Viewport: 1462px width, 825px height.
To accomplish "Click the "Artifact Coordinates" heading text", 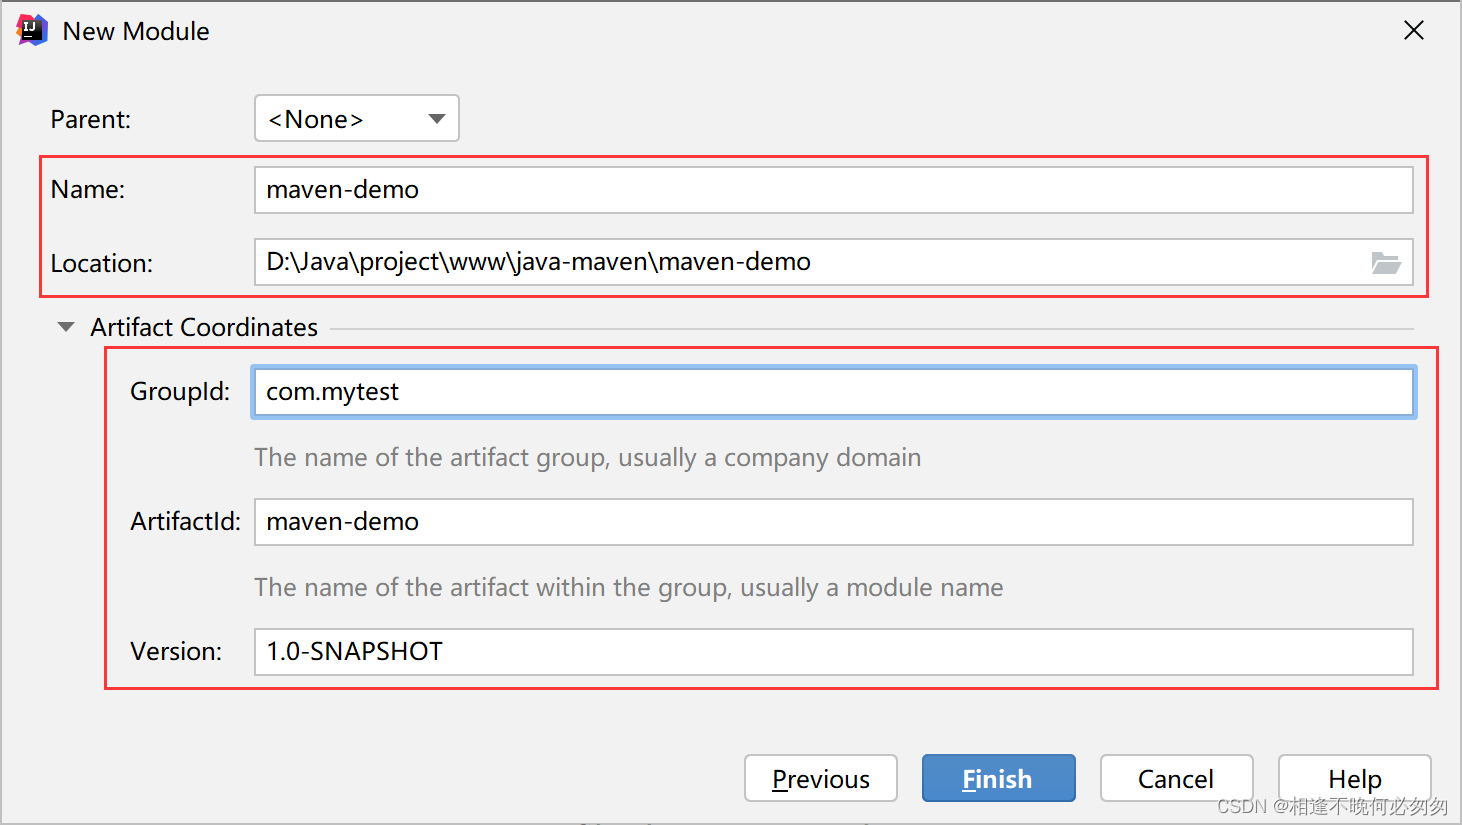I will tap(204, 327).
